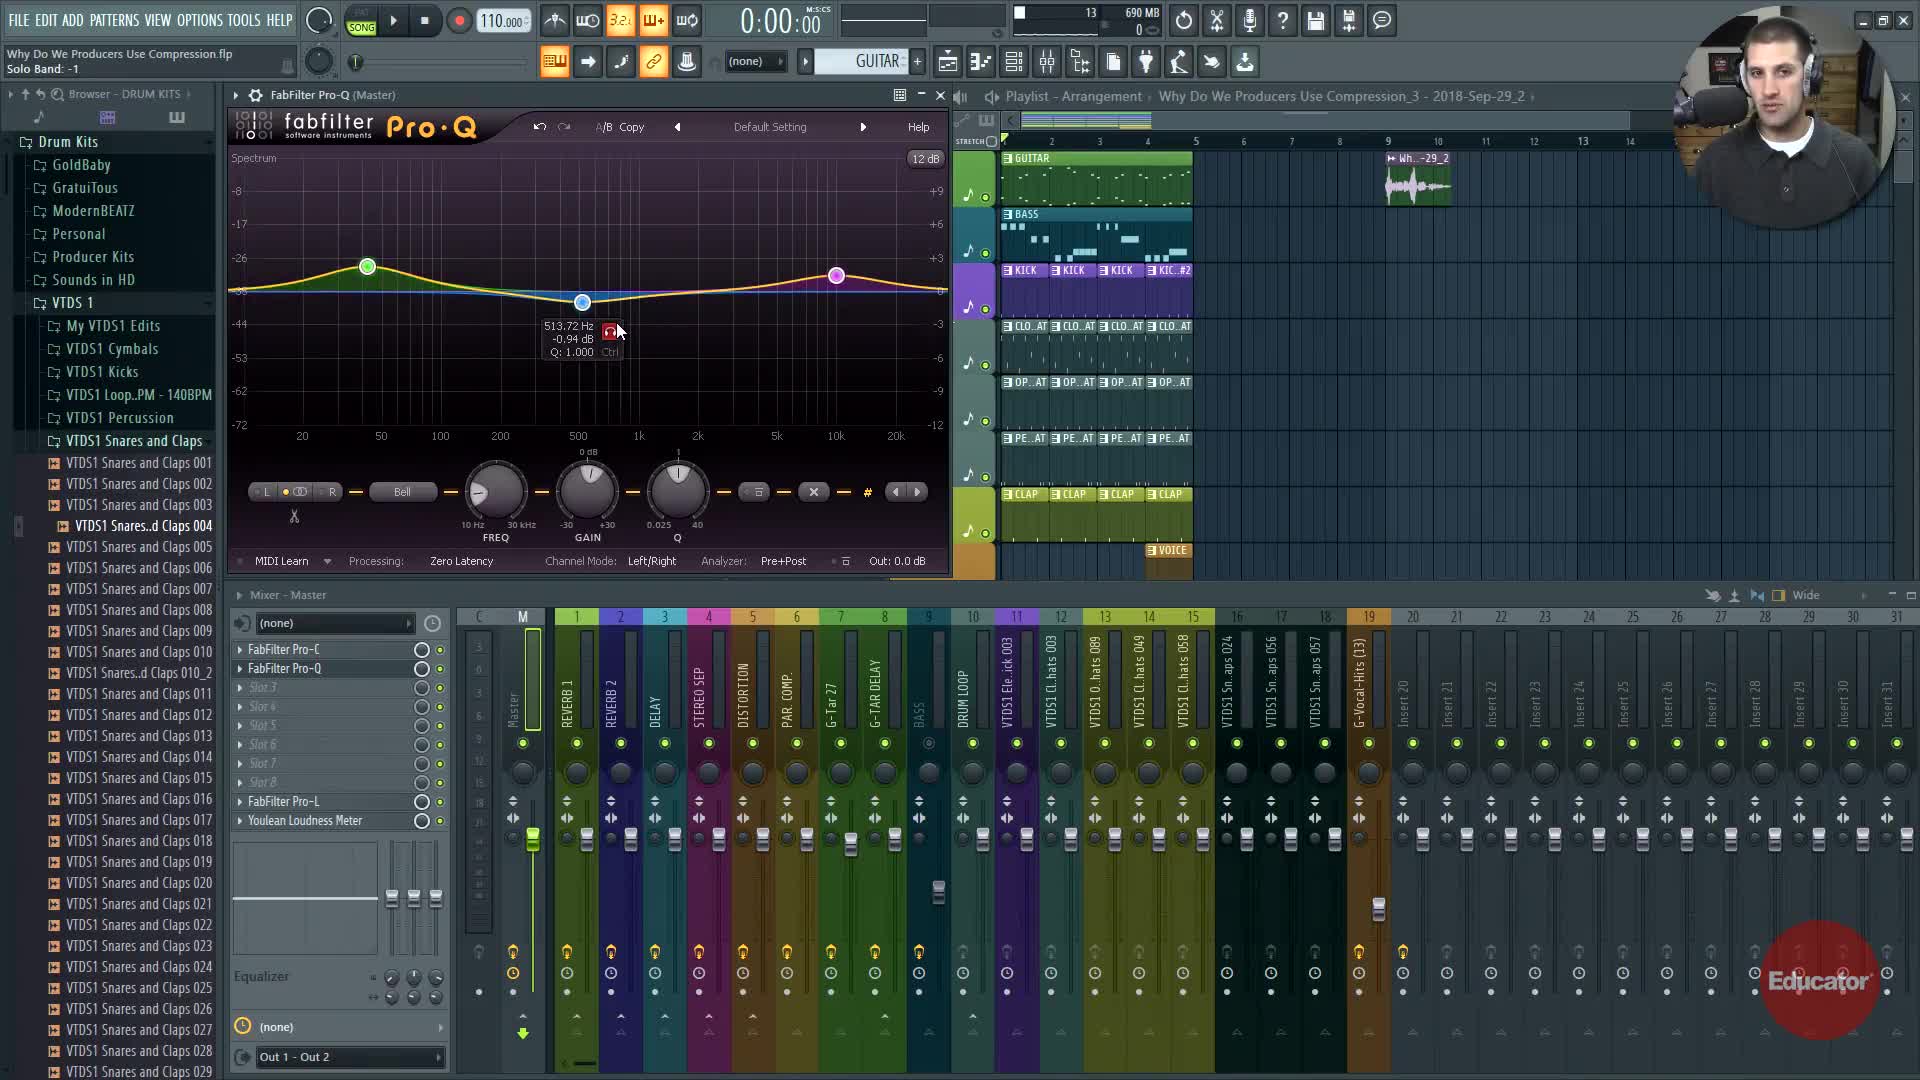This screenshot has width=1920, height=1080.
Task: Open the Bell filter shape dropdown
Action: [x=402, y=492]
